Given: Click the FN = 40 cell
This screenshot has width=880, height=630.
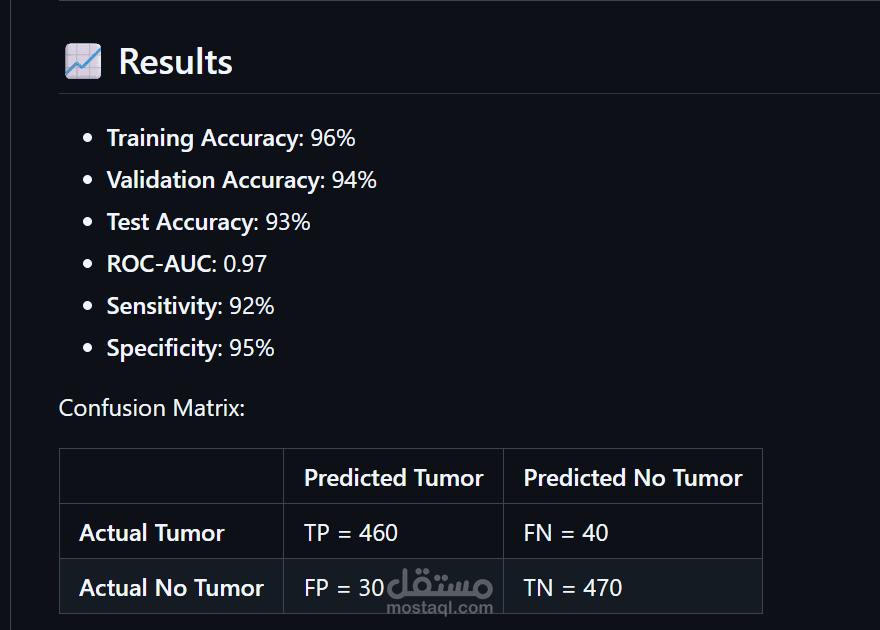Looking at the screenshot, I should click(x=565, y=533).
